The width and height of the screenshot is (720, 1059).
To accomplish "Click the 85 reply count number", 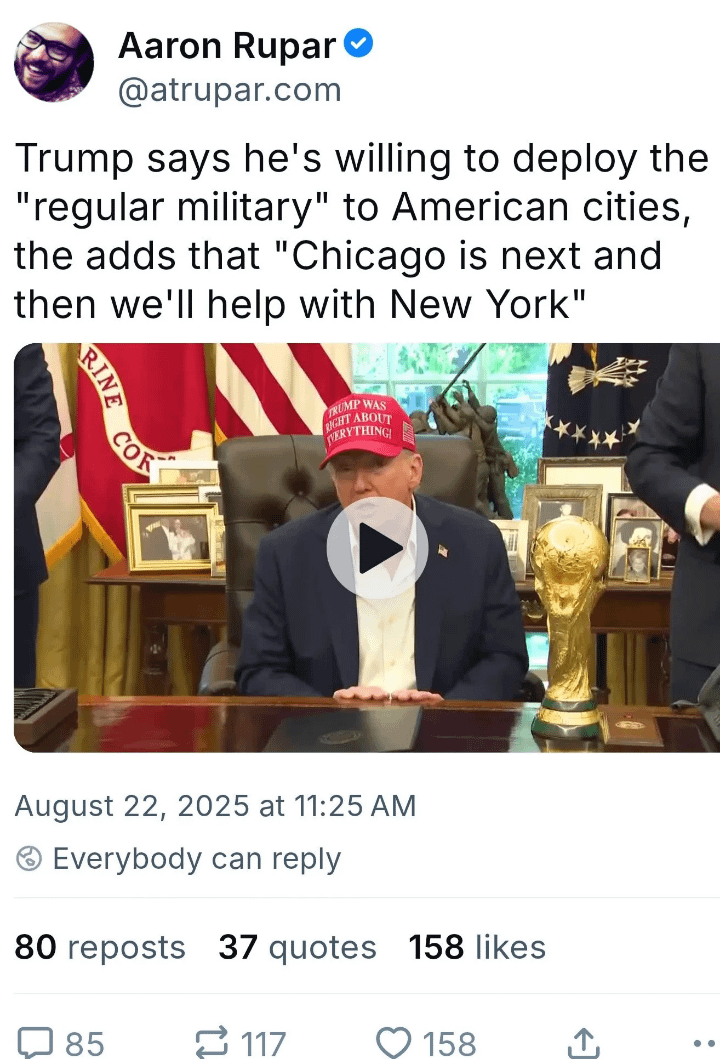I will click(x=85, y=1043).
